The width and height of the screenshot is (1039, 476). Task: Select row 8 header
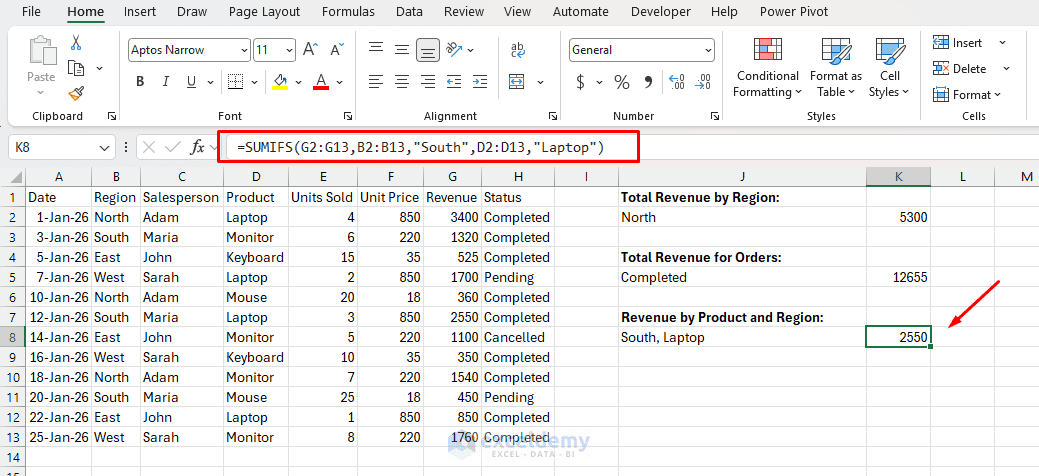click(13, 337)
